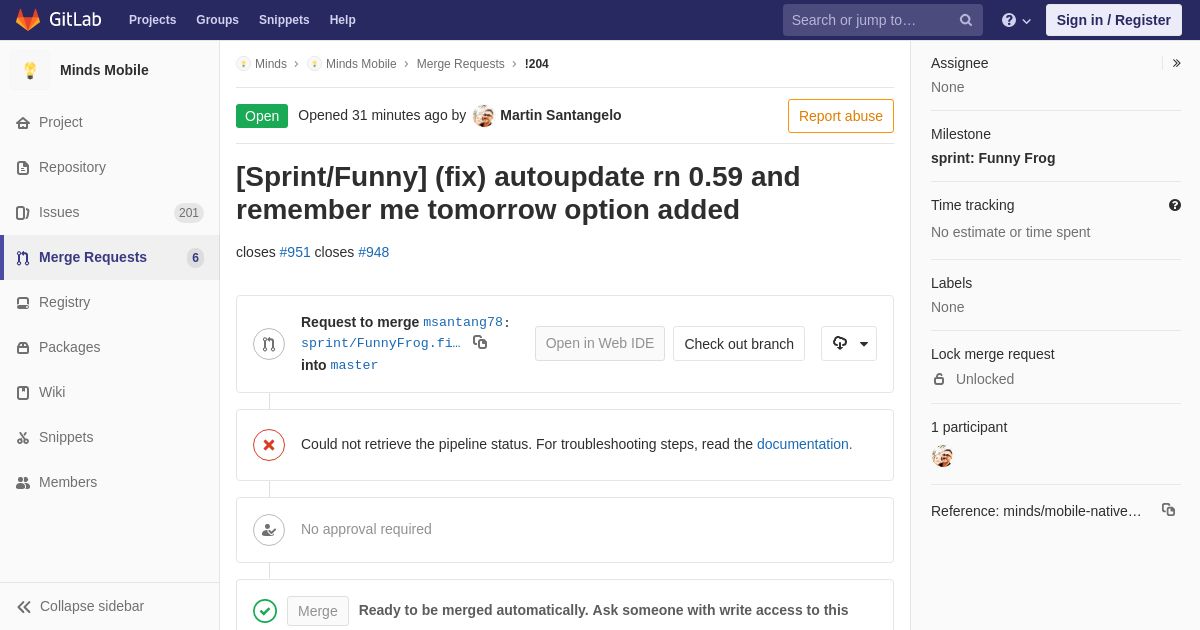Click the !204 breadcrumb item
Image resolution: width=1200 pixels, height=630 pixels.
click(x=537, y=64)
